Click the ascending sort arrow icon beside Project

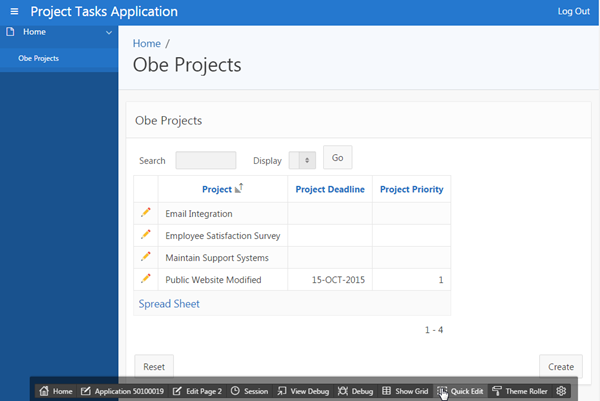(239, 188)
